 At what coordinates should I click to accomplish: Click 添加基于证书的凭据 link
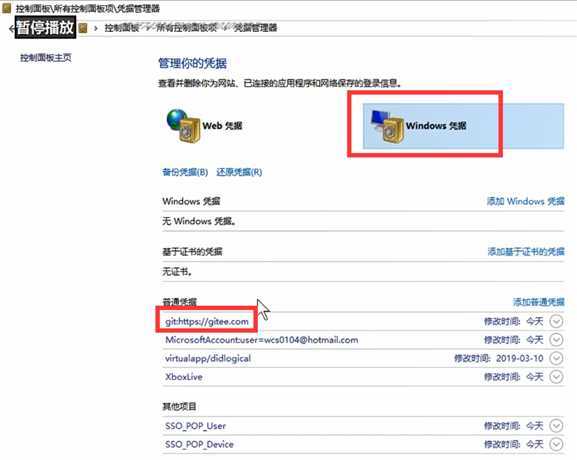click(526, 252)
